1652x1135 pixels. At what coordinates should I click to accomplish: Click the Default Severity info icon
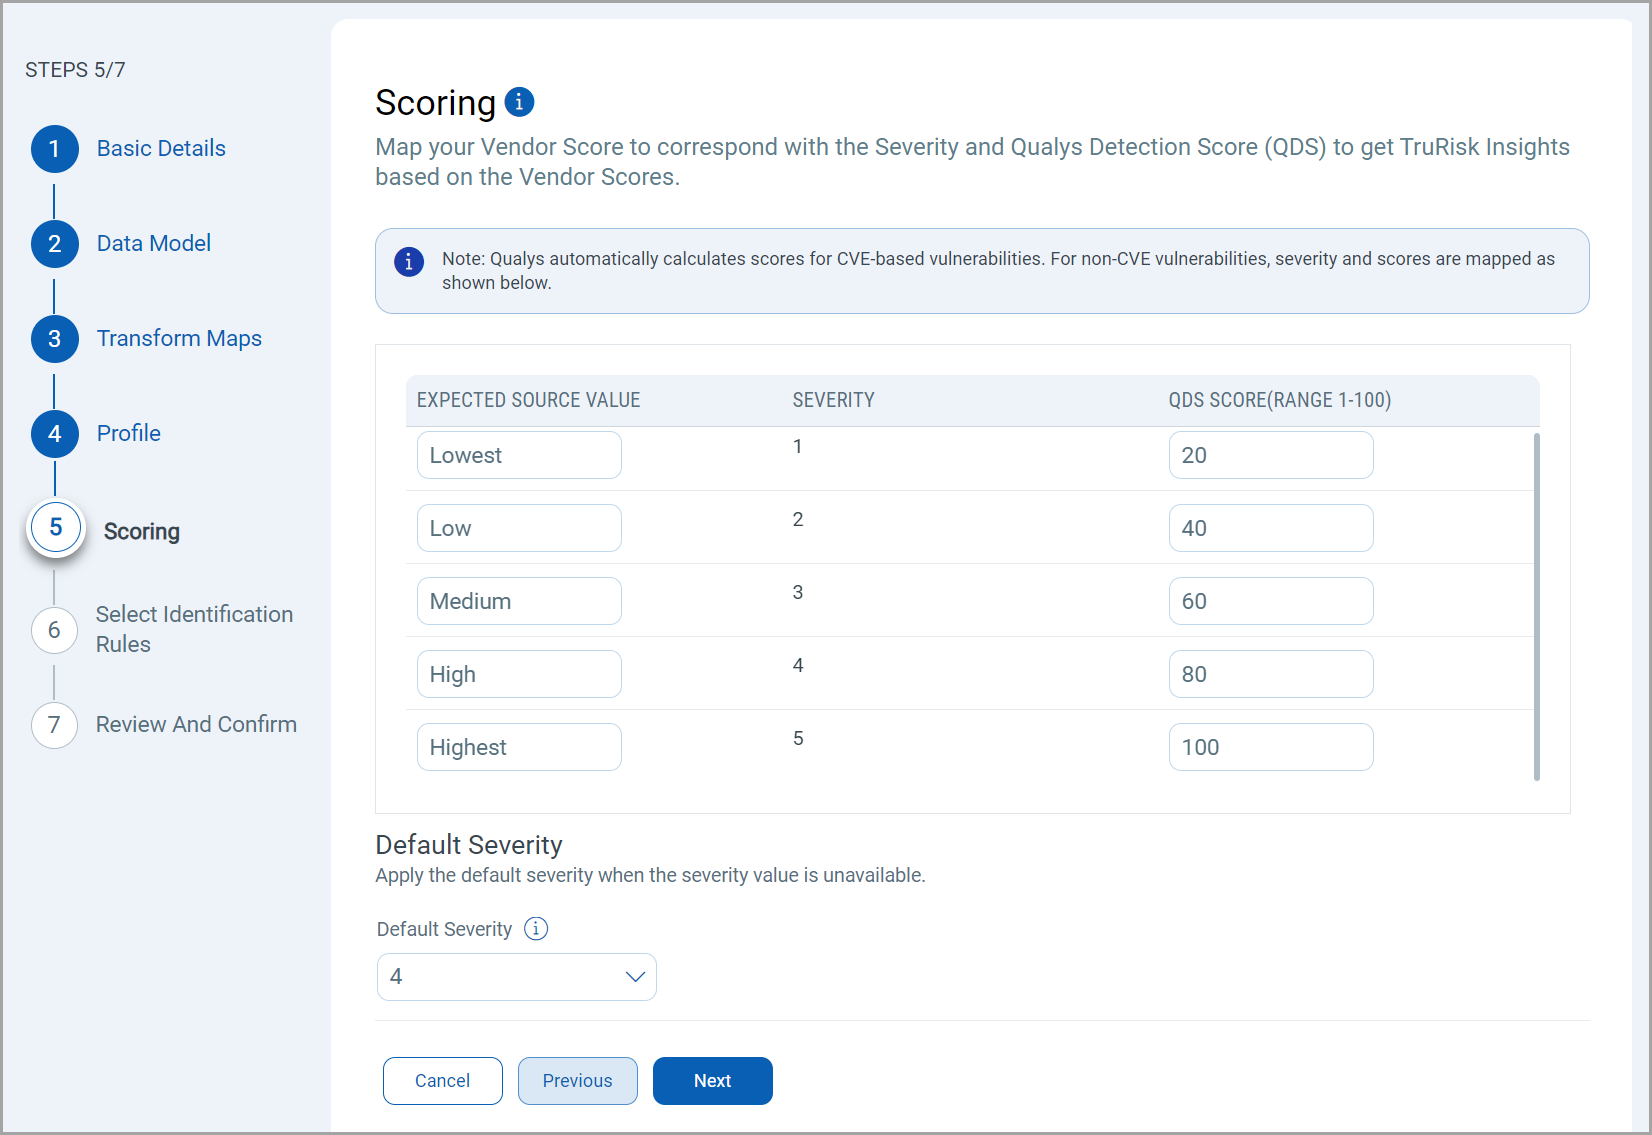[536, 929]
